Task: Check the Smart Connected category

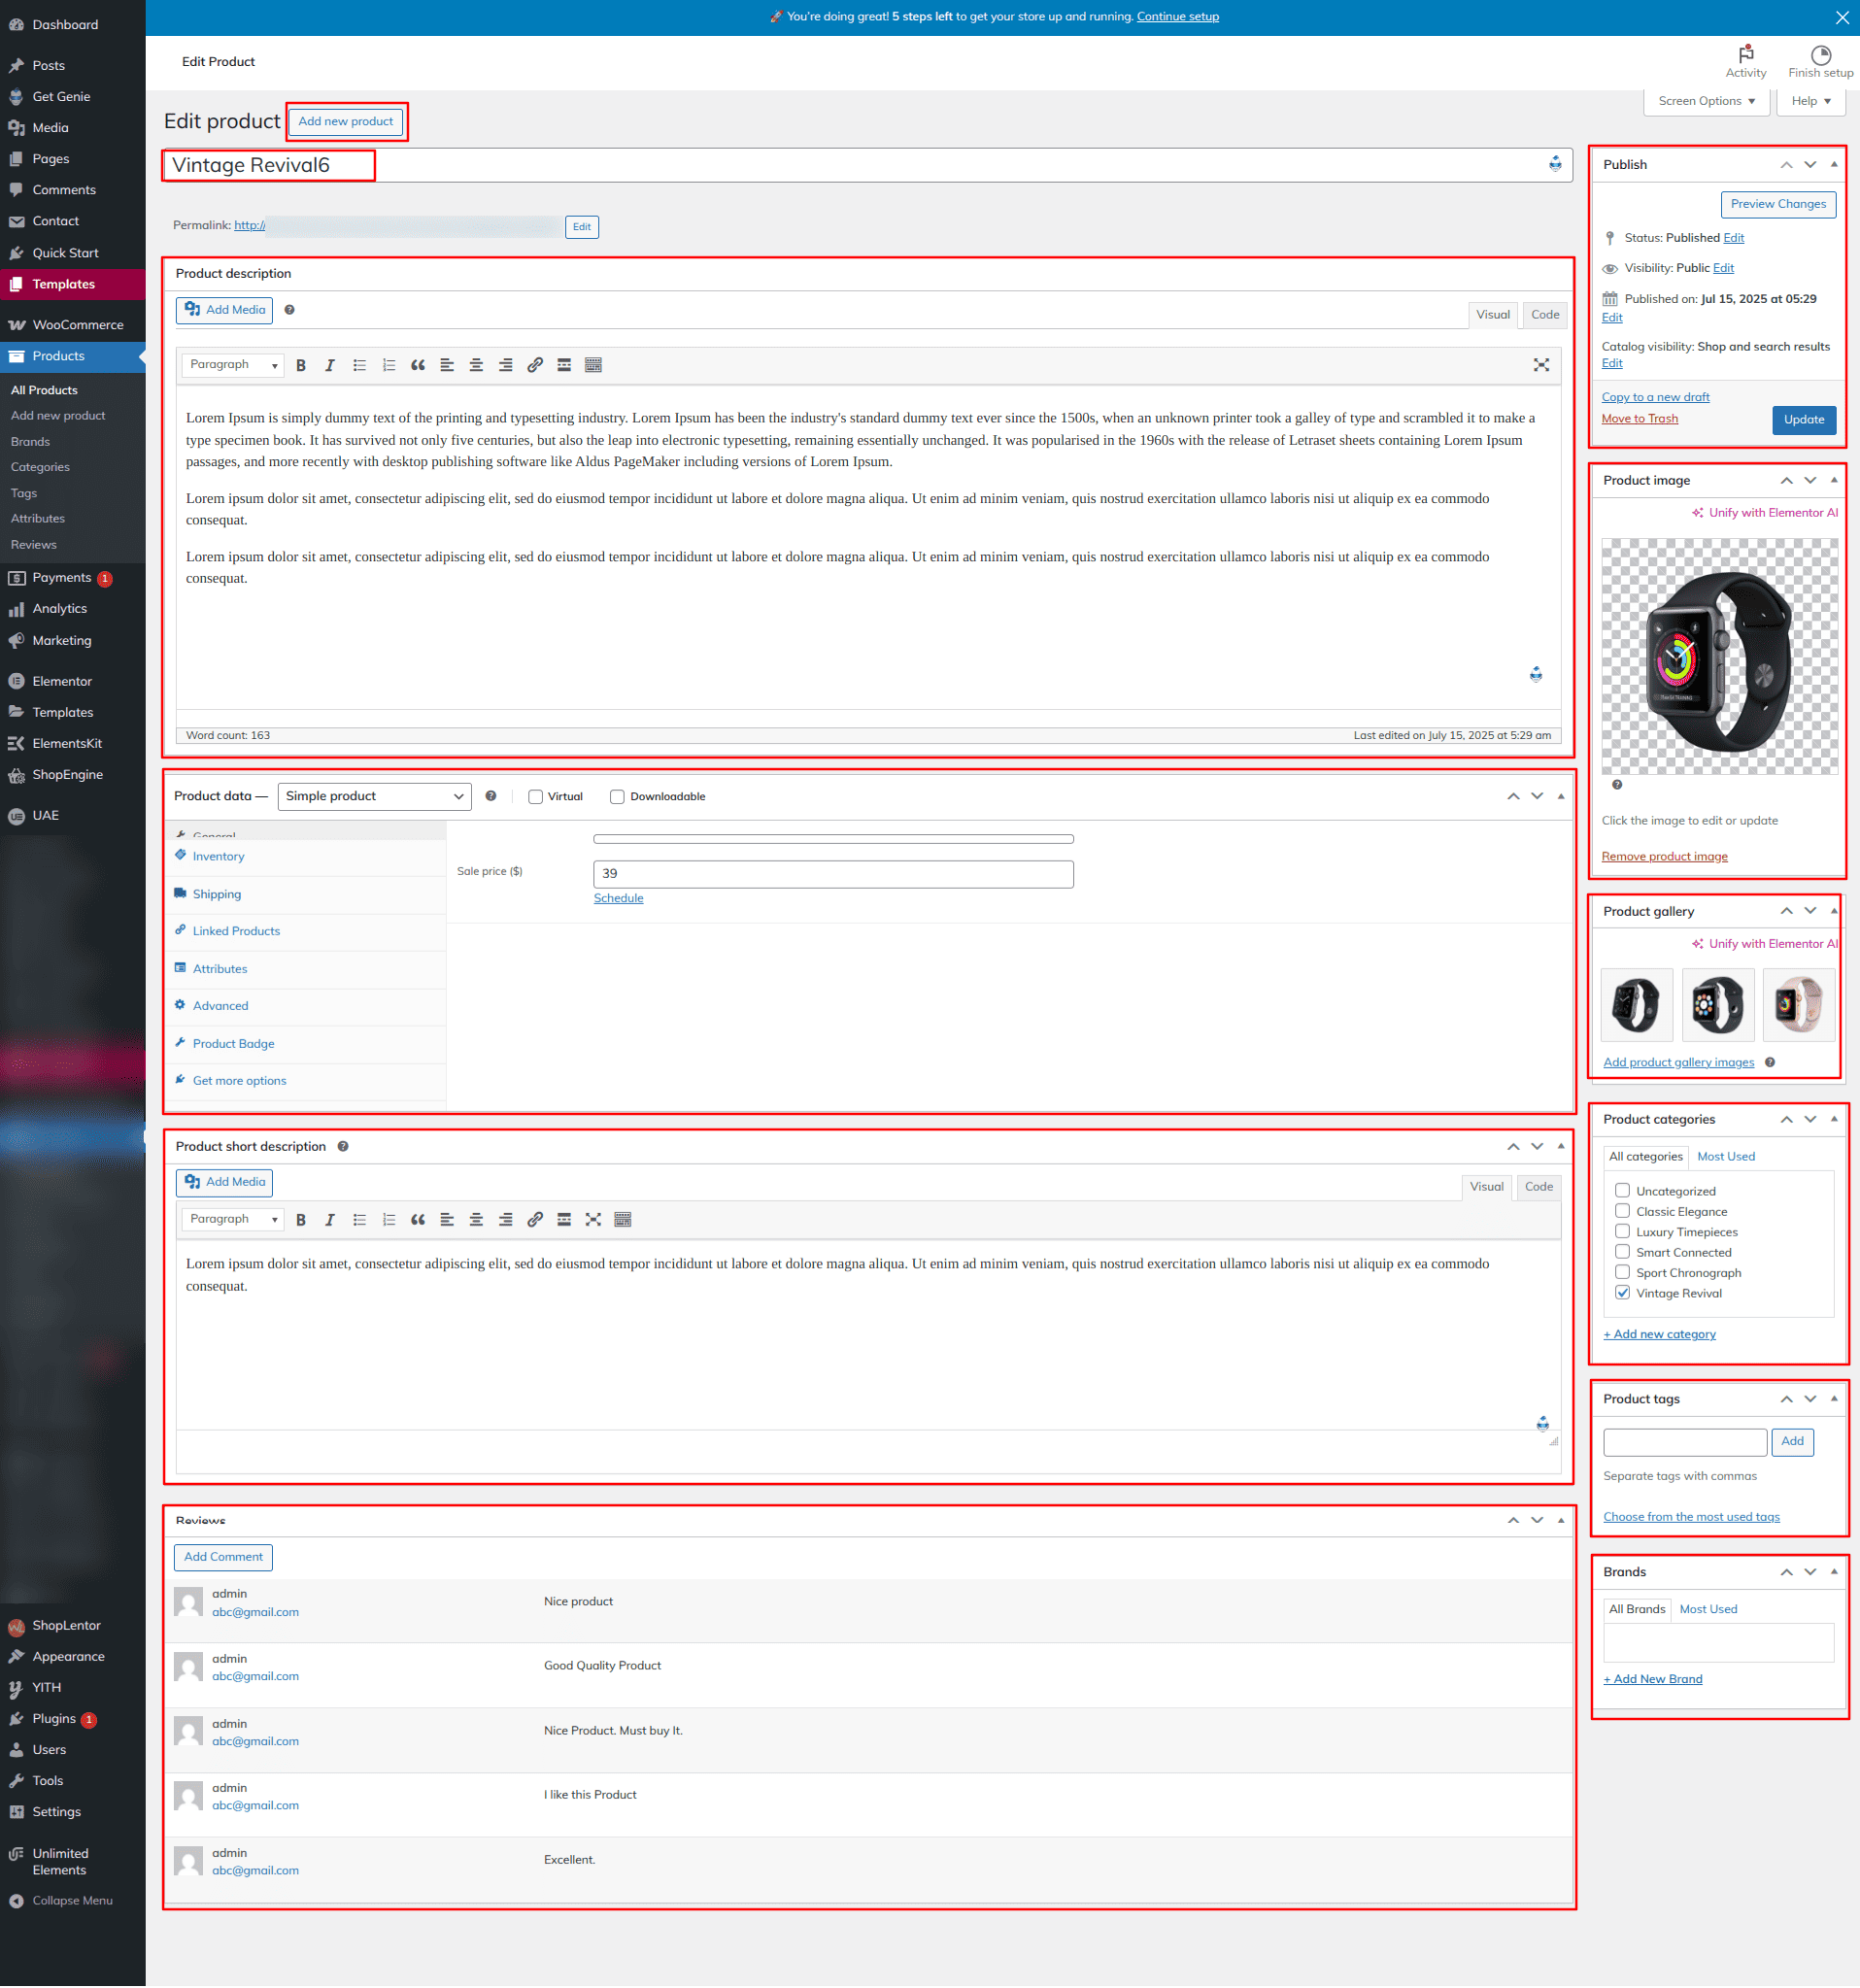Action: coord(1623,1252)
